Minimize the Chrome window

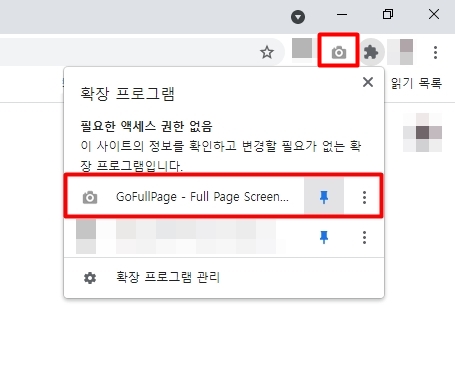pos(342,14)
